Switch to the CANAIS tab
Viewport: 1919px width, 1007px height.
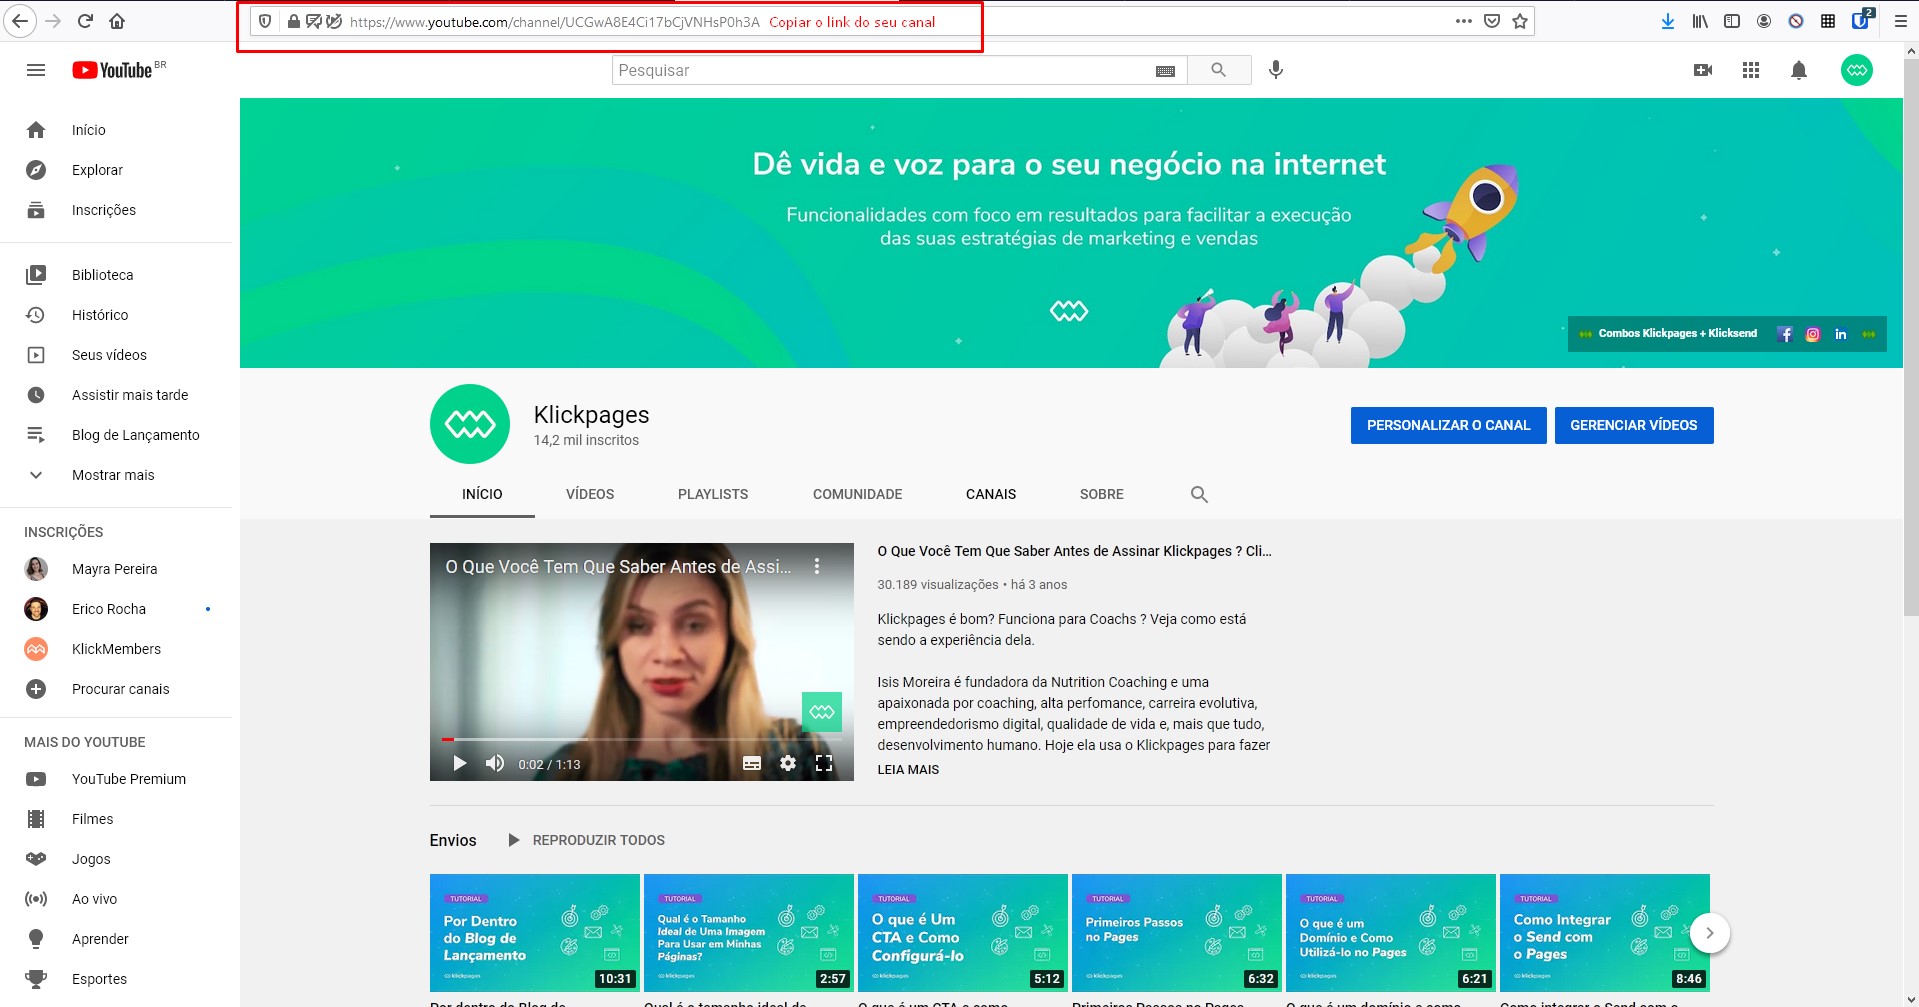(991, 494)
